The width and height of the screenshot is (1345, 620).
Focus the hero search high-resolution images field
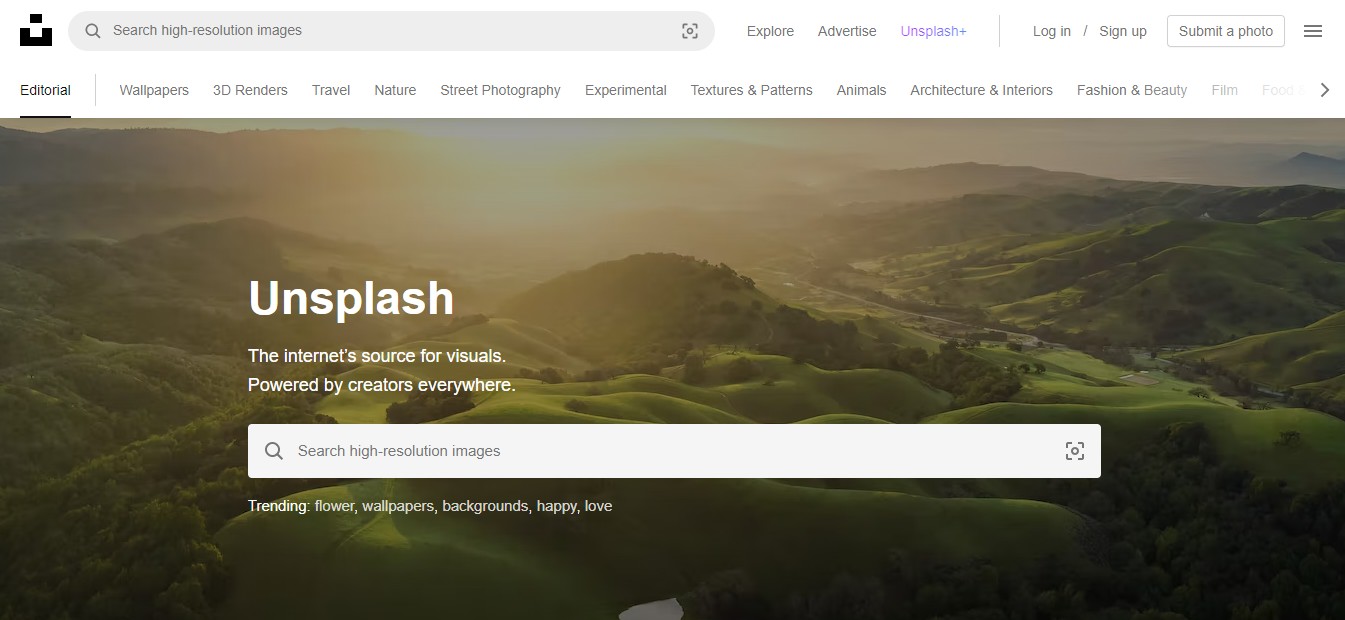click(674, 451)
